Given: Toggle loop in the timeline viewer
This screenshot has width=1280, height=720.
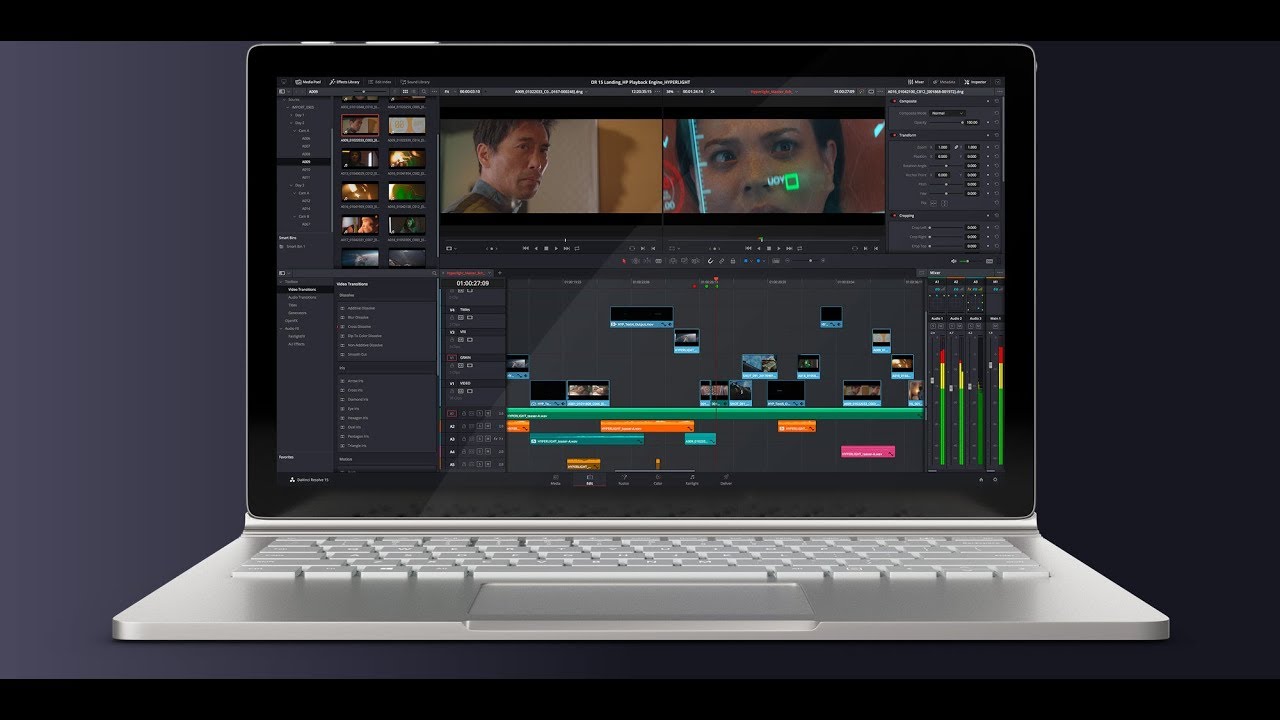Looking at the screenshot, I should pyautogui.click(x=802, y=248).
